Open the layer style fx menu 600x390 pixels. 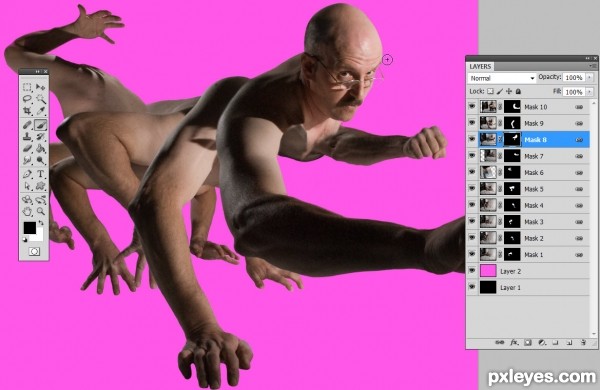pos(514,343)
